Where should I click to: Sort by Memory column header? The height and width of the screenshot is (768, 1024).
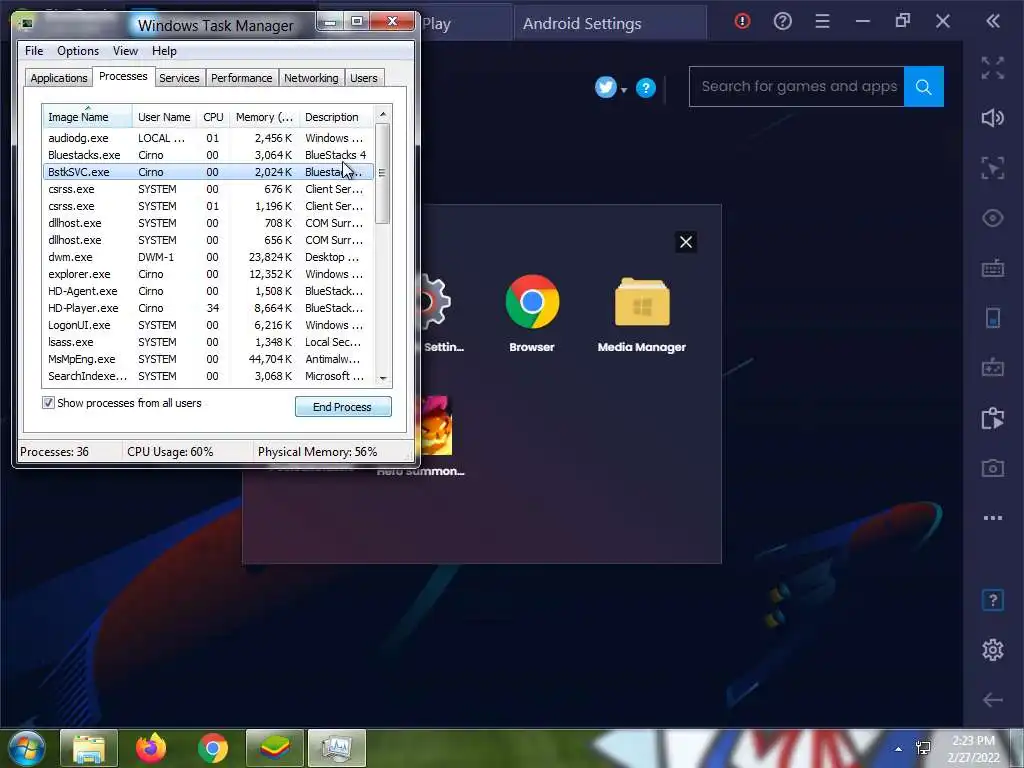pyautogui.click(x=264, y=117)
